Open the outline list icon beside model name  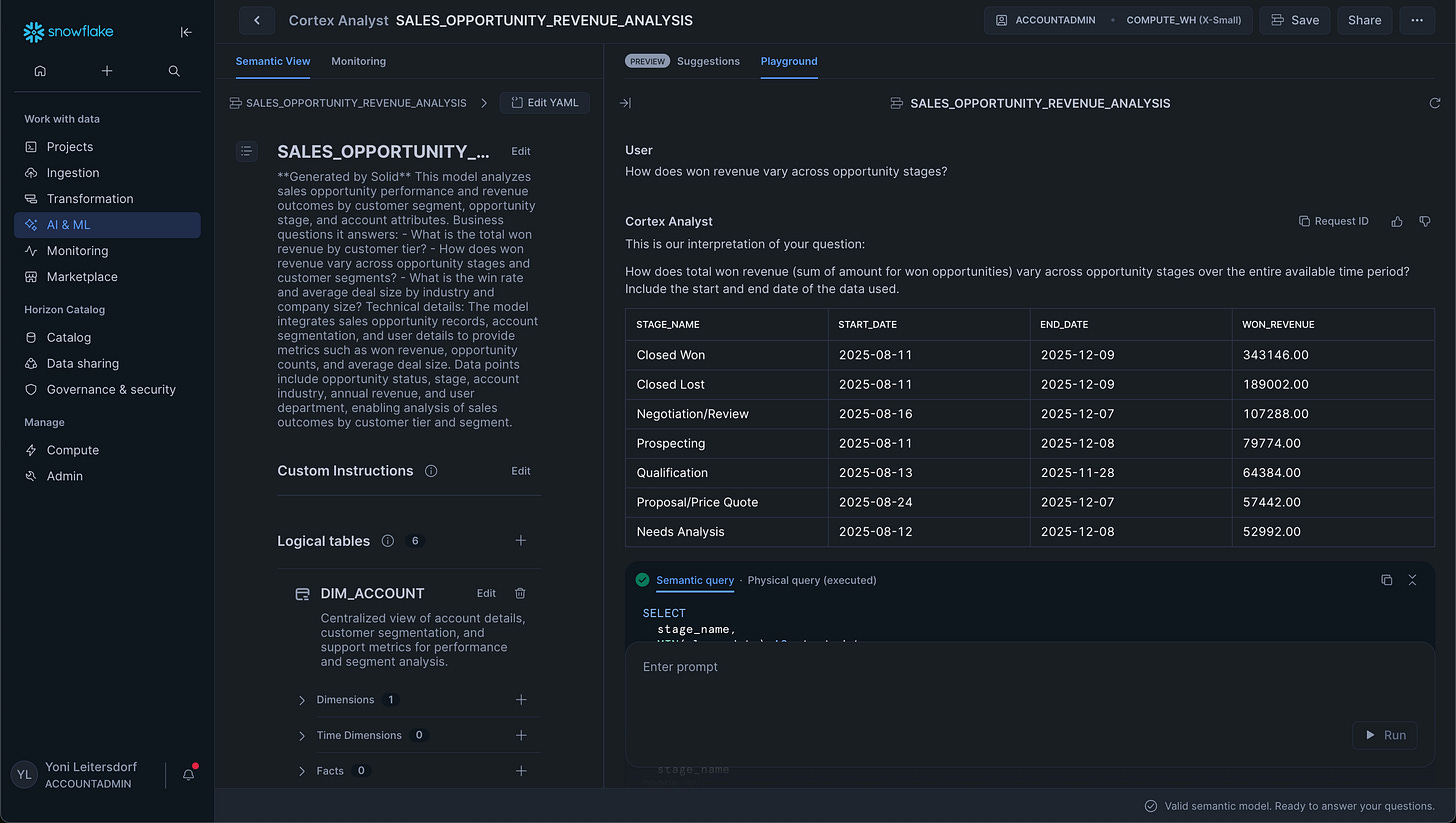(x=247, y=151)
